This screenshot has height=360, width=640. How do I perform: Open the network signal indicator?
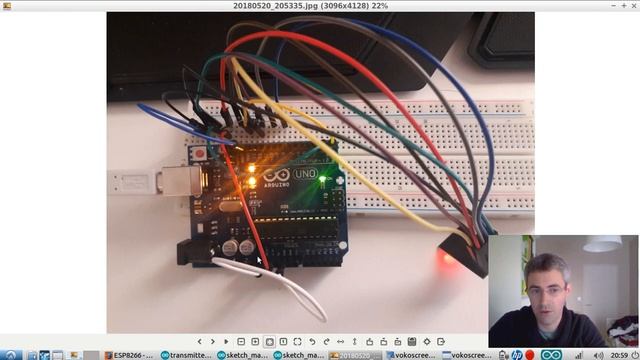(x=579, y=356)
